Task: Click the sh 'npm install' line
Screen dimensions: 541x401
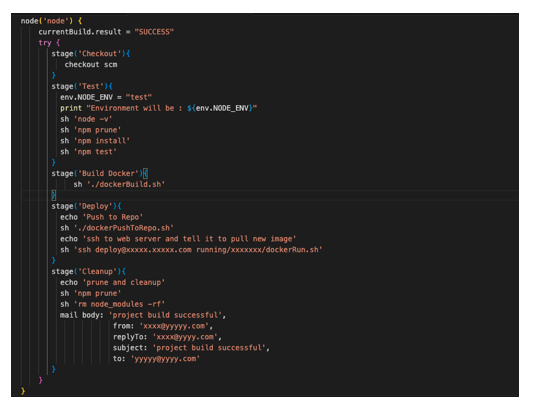Action: point(95,141)
